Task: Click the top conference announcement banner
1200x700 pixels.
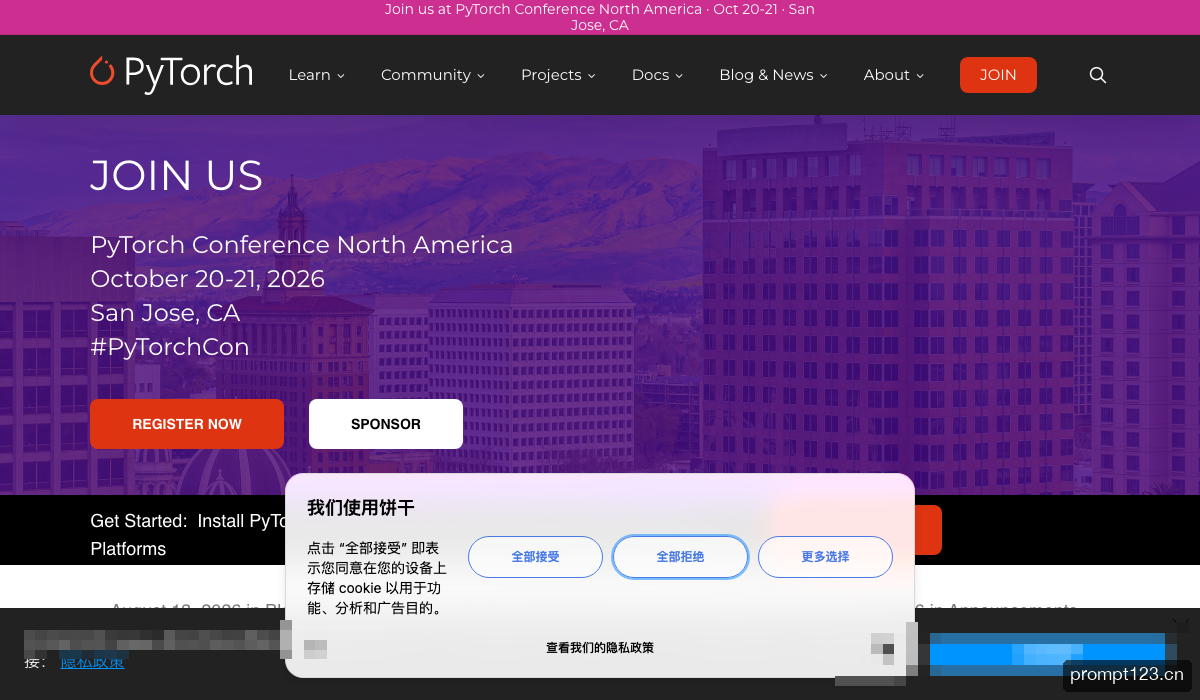Action: [600, 17]
